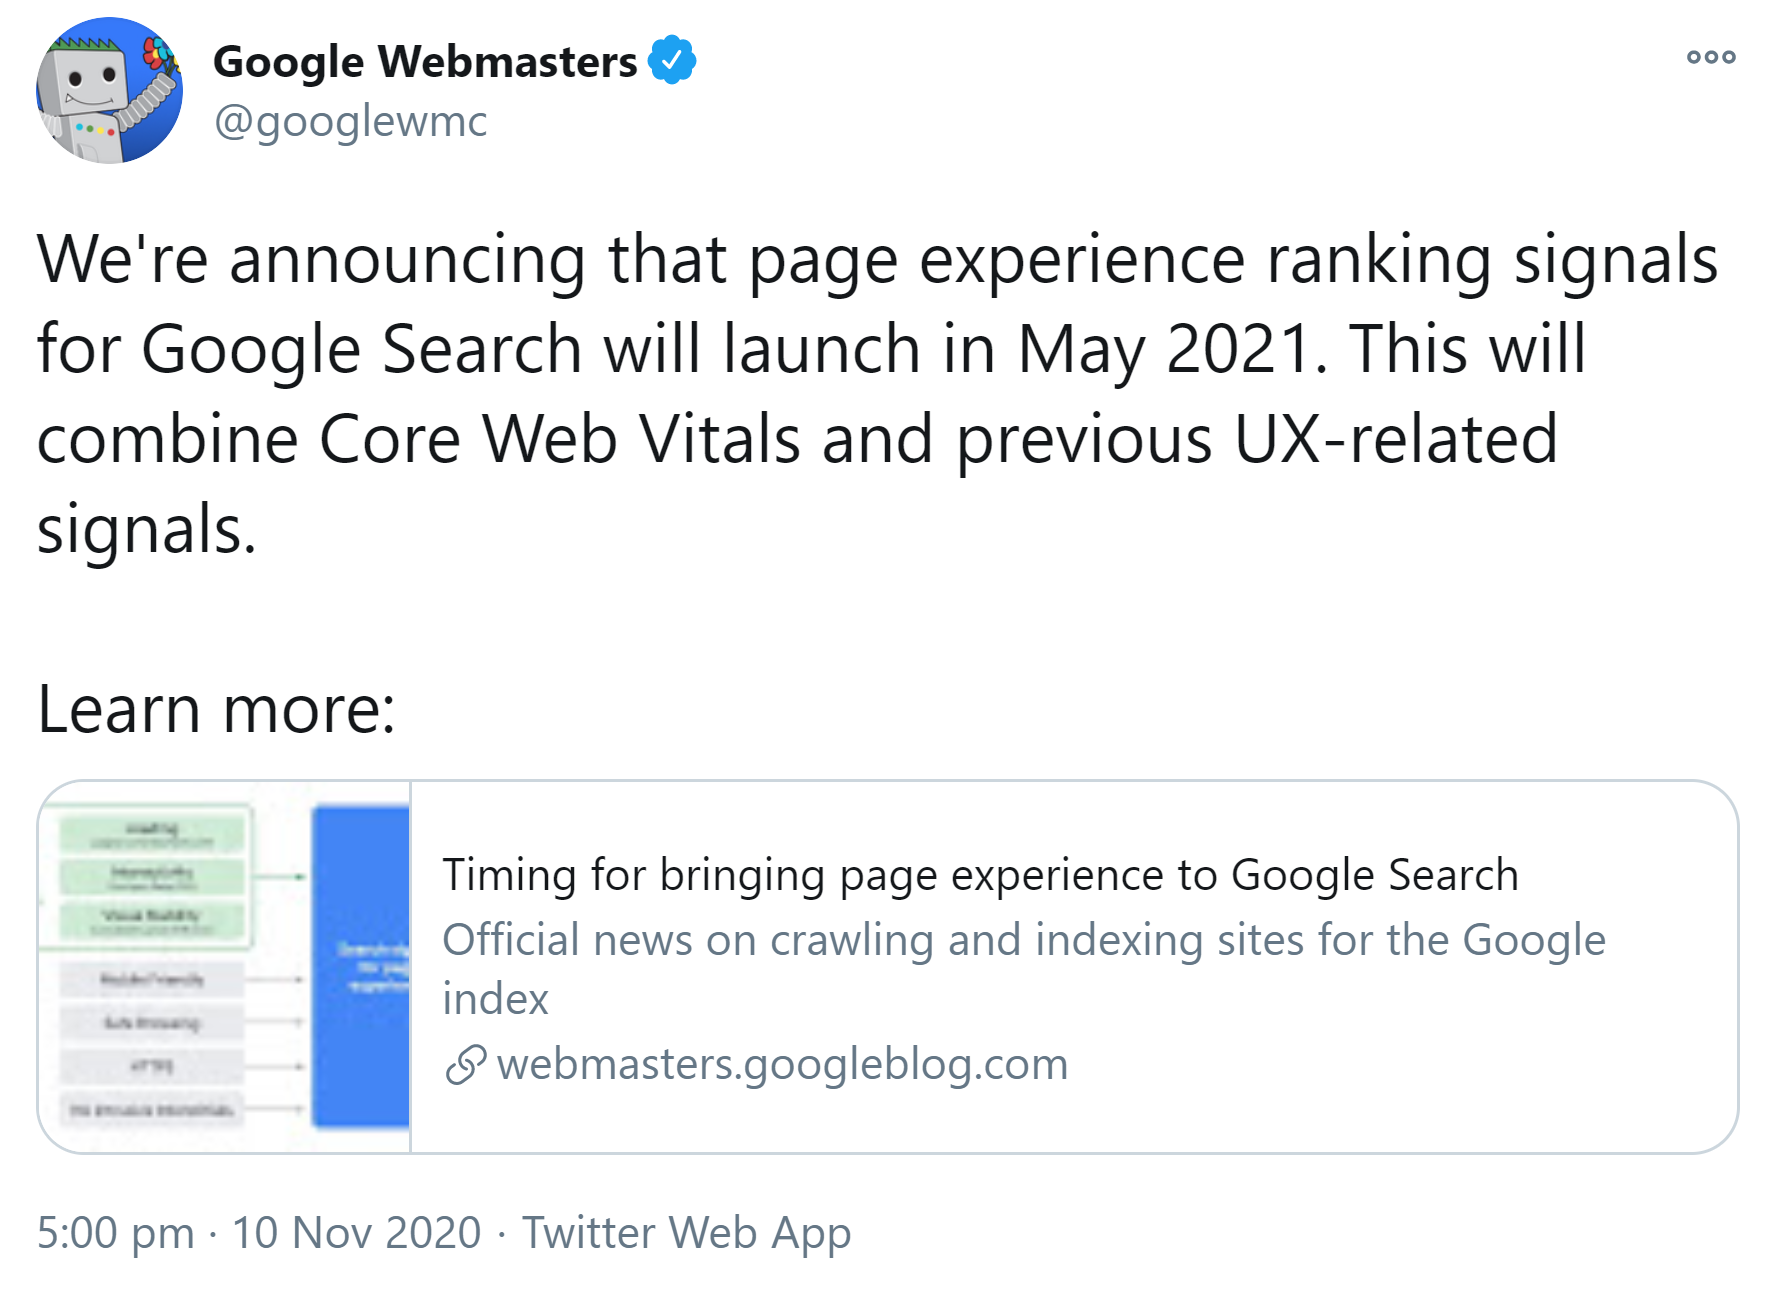The height and width of the screenshot is (1293, 1766).
Task: Click the Google Webmasters display name
Action: click(x=427, y=60)
